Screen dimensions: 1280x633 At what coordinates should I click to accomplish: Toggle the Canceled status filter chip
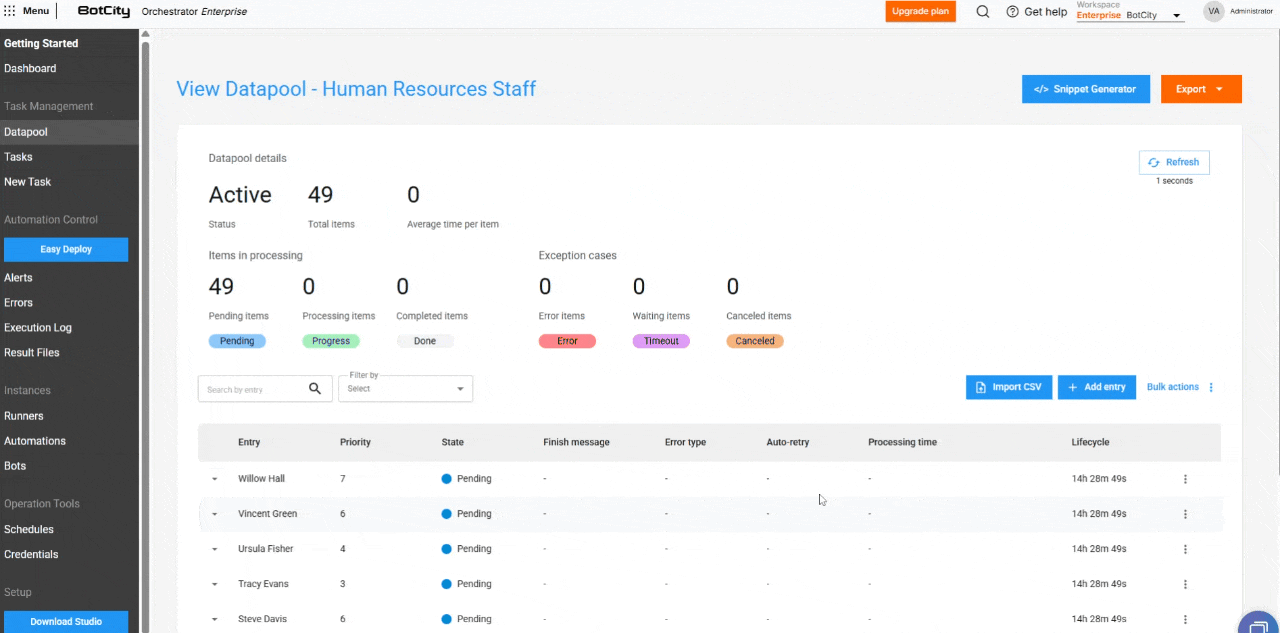click(755, 341)
